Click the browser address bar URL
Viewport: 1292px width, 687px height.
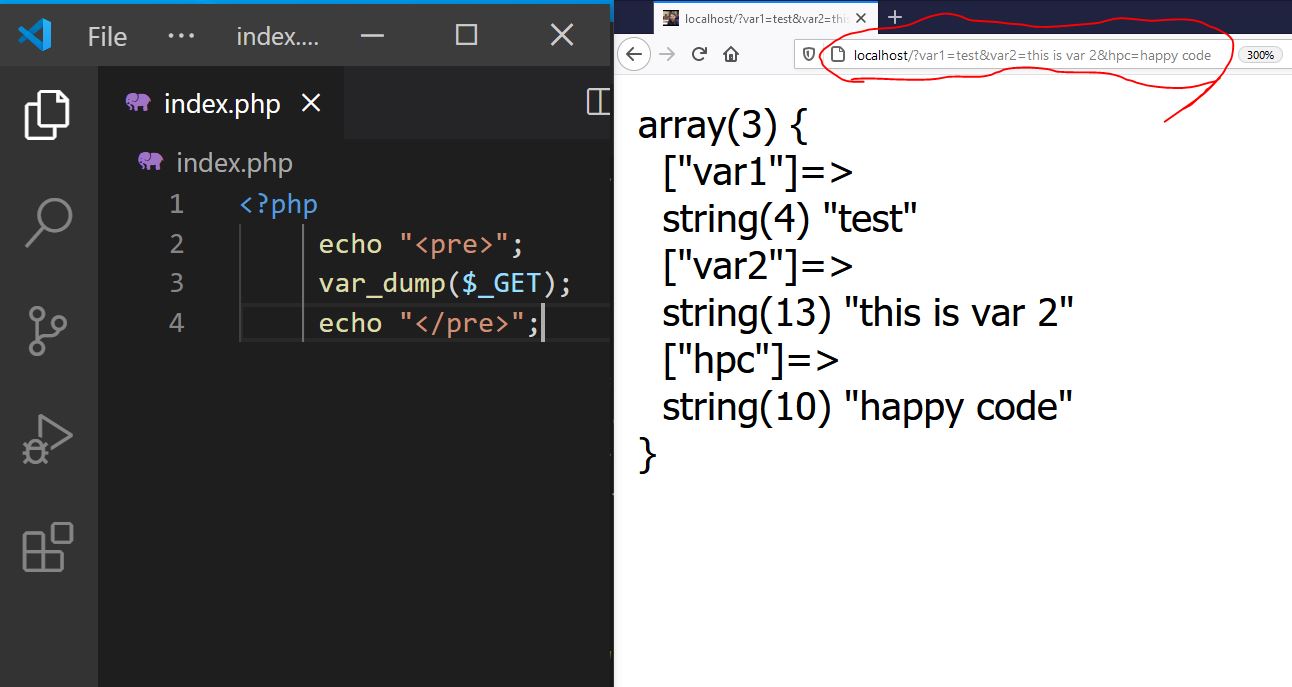click(1032, 55)
